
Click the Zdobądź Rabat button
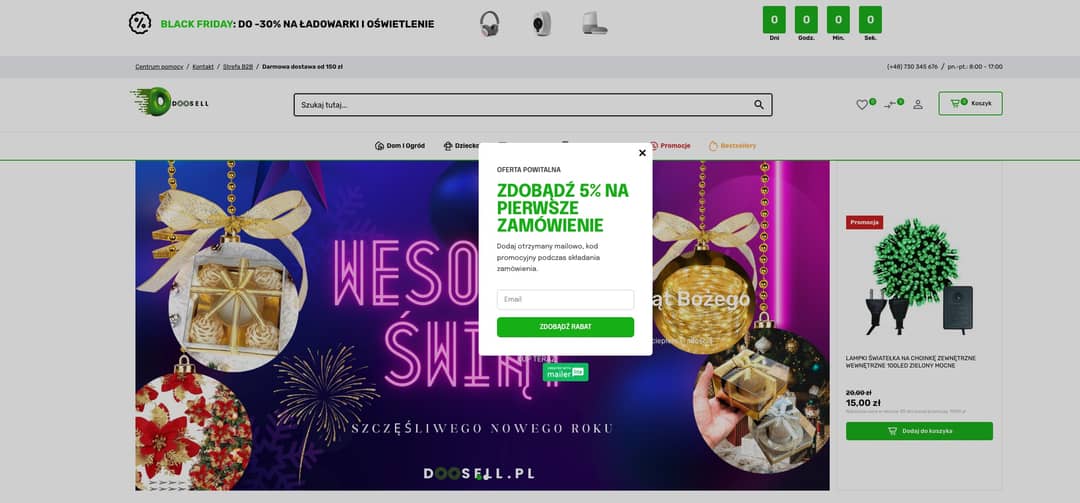(x=565, y=327)
